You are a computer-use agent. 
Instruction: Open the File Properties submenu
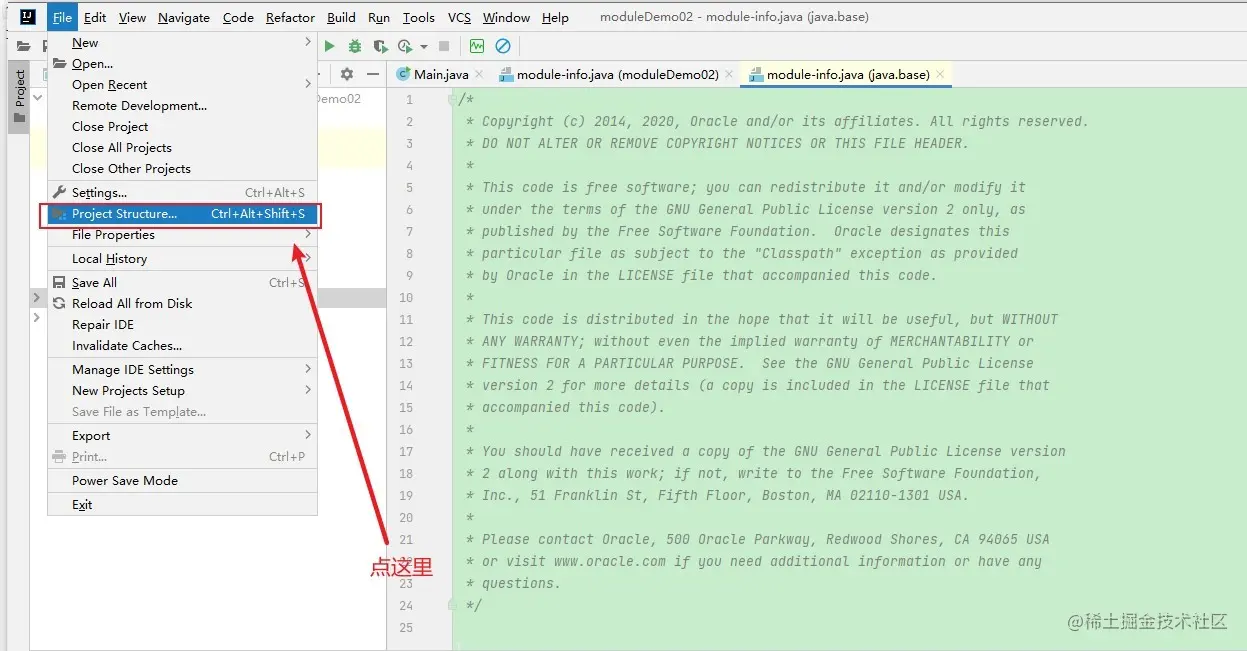click(183, 235)
